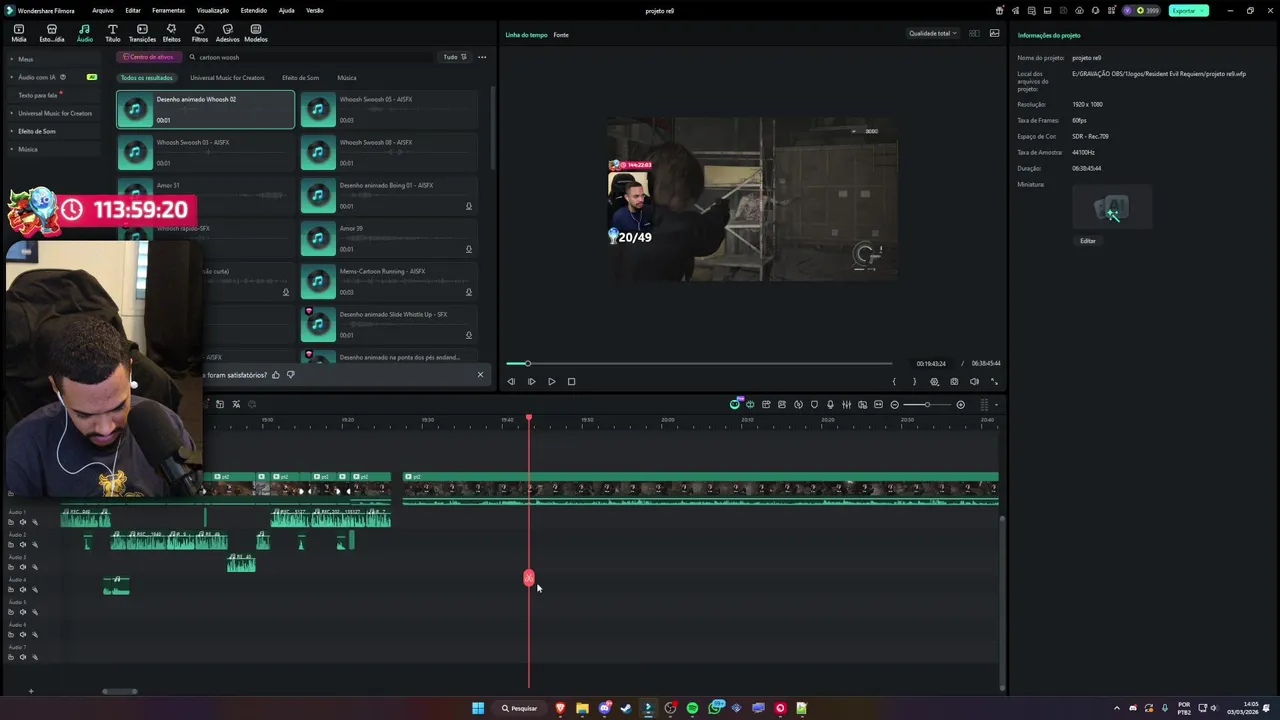Select Whoosh Swoosh 08 - AISFX audio clip
The image size is (1280, 720).
pyautogui.click(x=388, y=152)
